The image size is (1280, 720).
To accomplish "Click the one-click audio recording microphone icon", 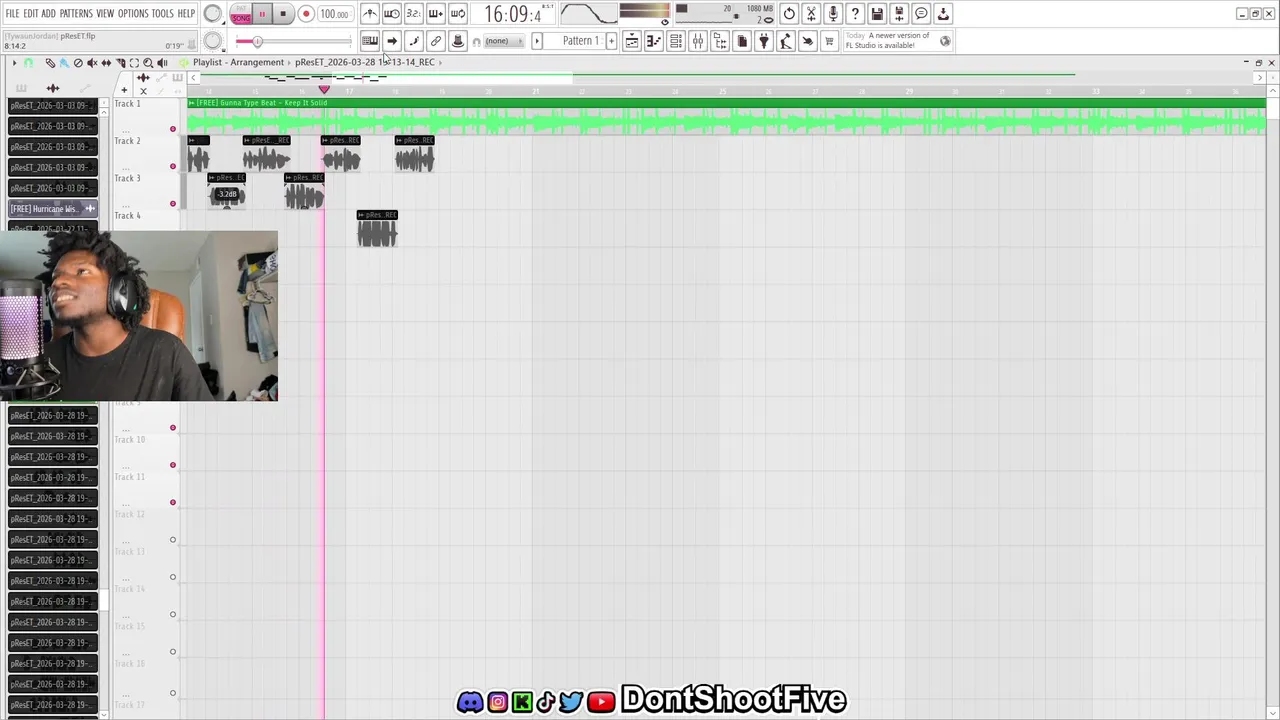I will pyautogui.click(x=833, y=14).
